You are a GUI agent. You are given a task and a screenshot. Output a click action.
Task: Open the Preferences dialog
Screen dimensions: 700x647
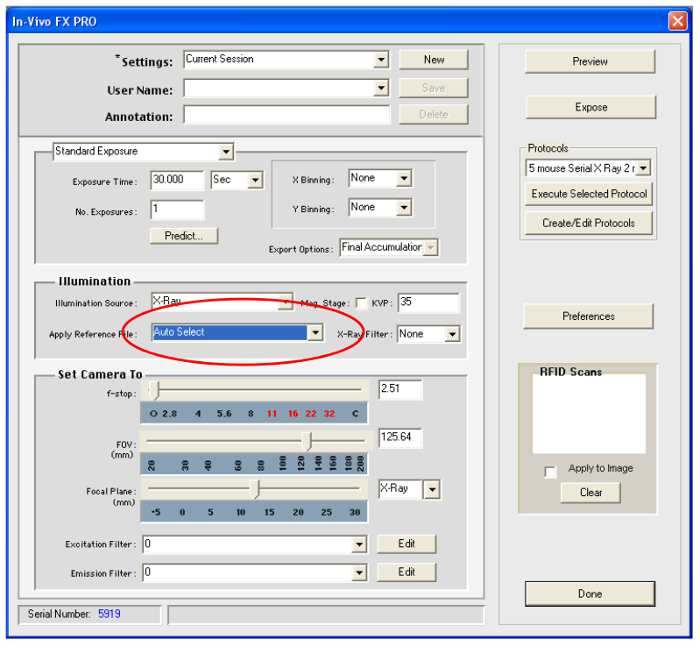click(588, 316)
